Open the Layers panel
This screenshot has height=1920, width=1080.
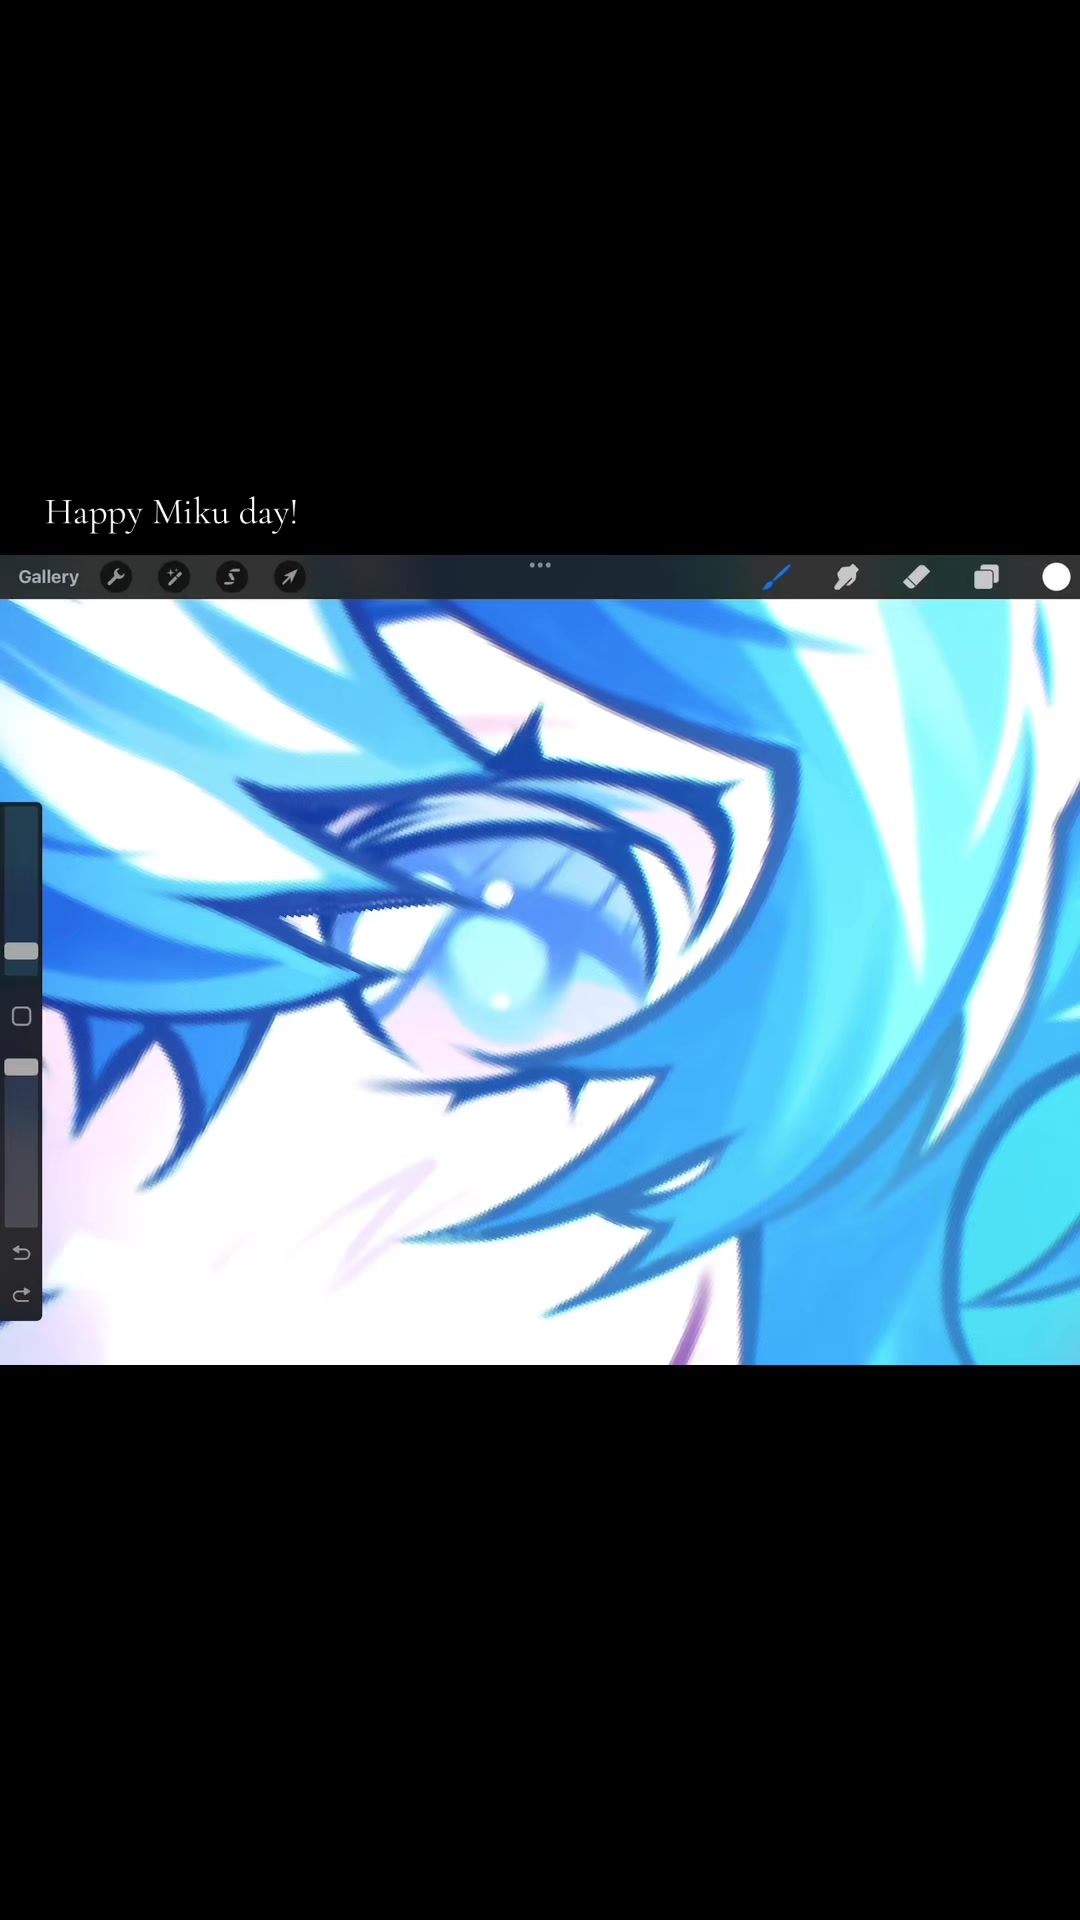click(987, 577)
